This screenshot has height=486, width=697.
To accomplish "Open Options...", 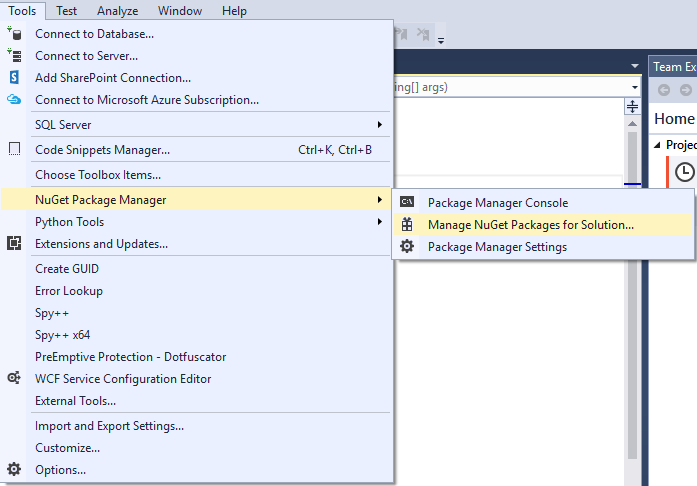I will click(196, 470).
